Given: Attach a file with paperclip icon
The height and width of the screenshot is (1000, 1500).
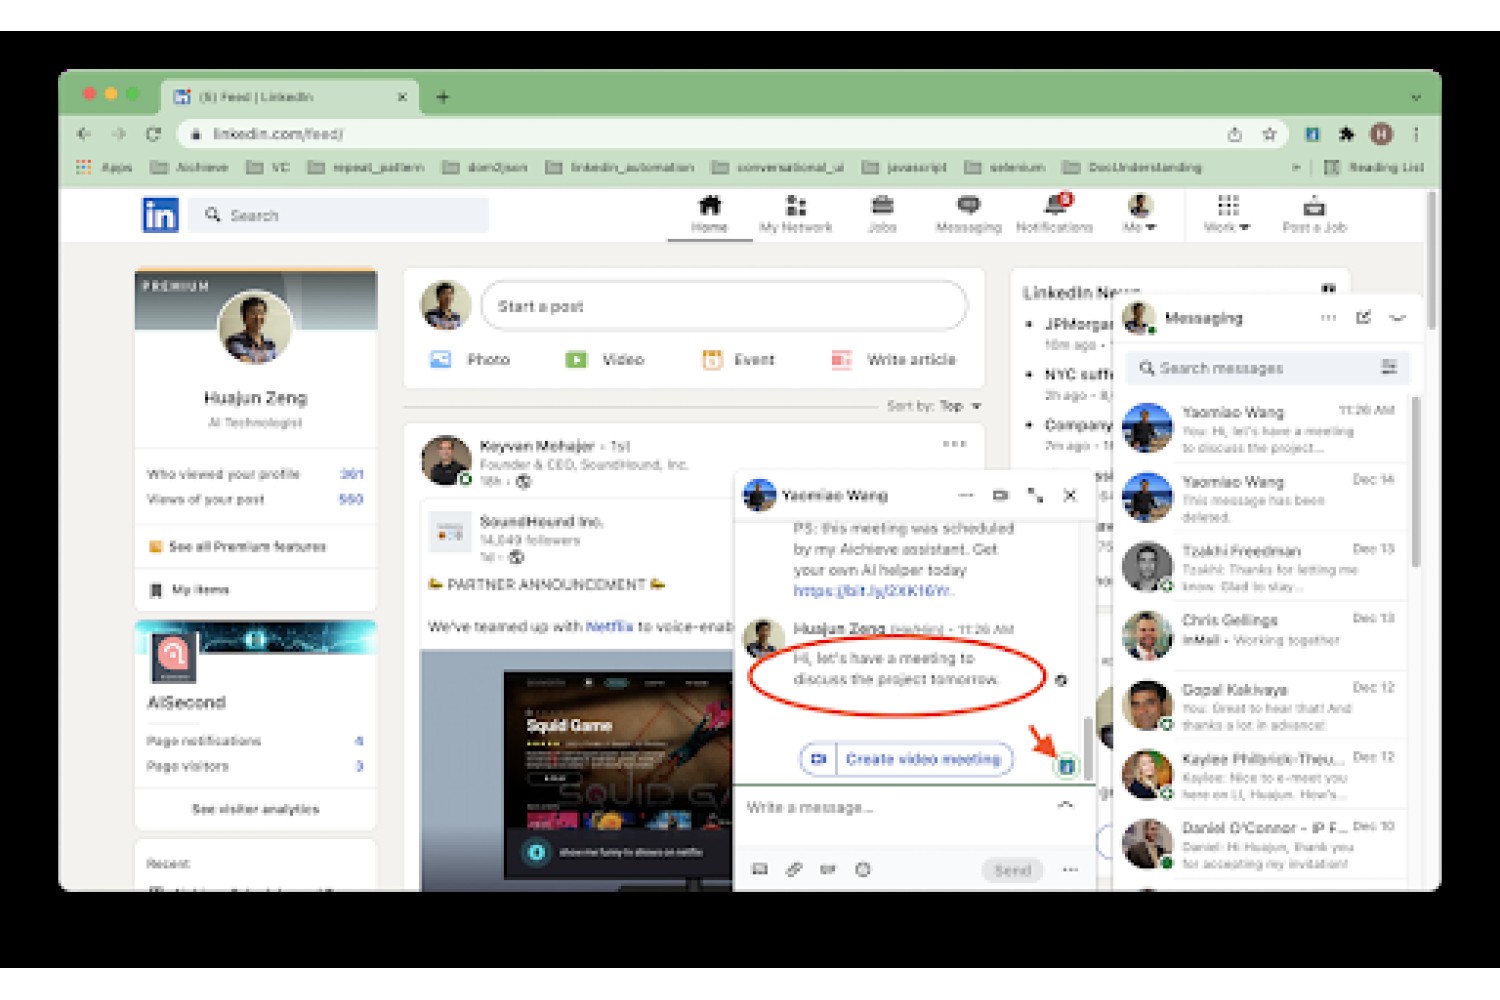Looking at the screenshot, I should tap(794, 869).
